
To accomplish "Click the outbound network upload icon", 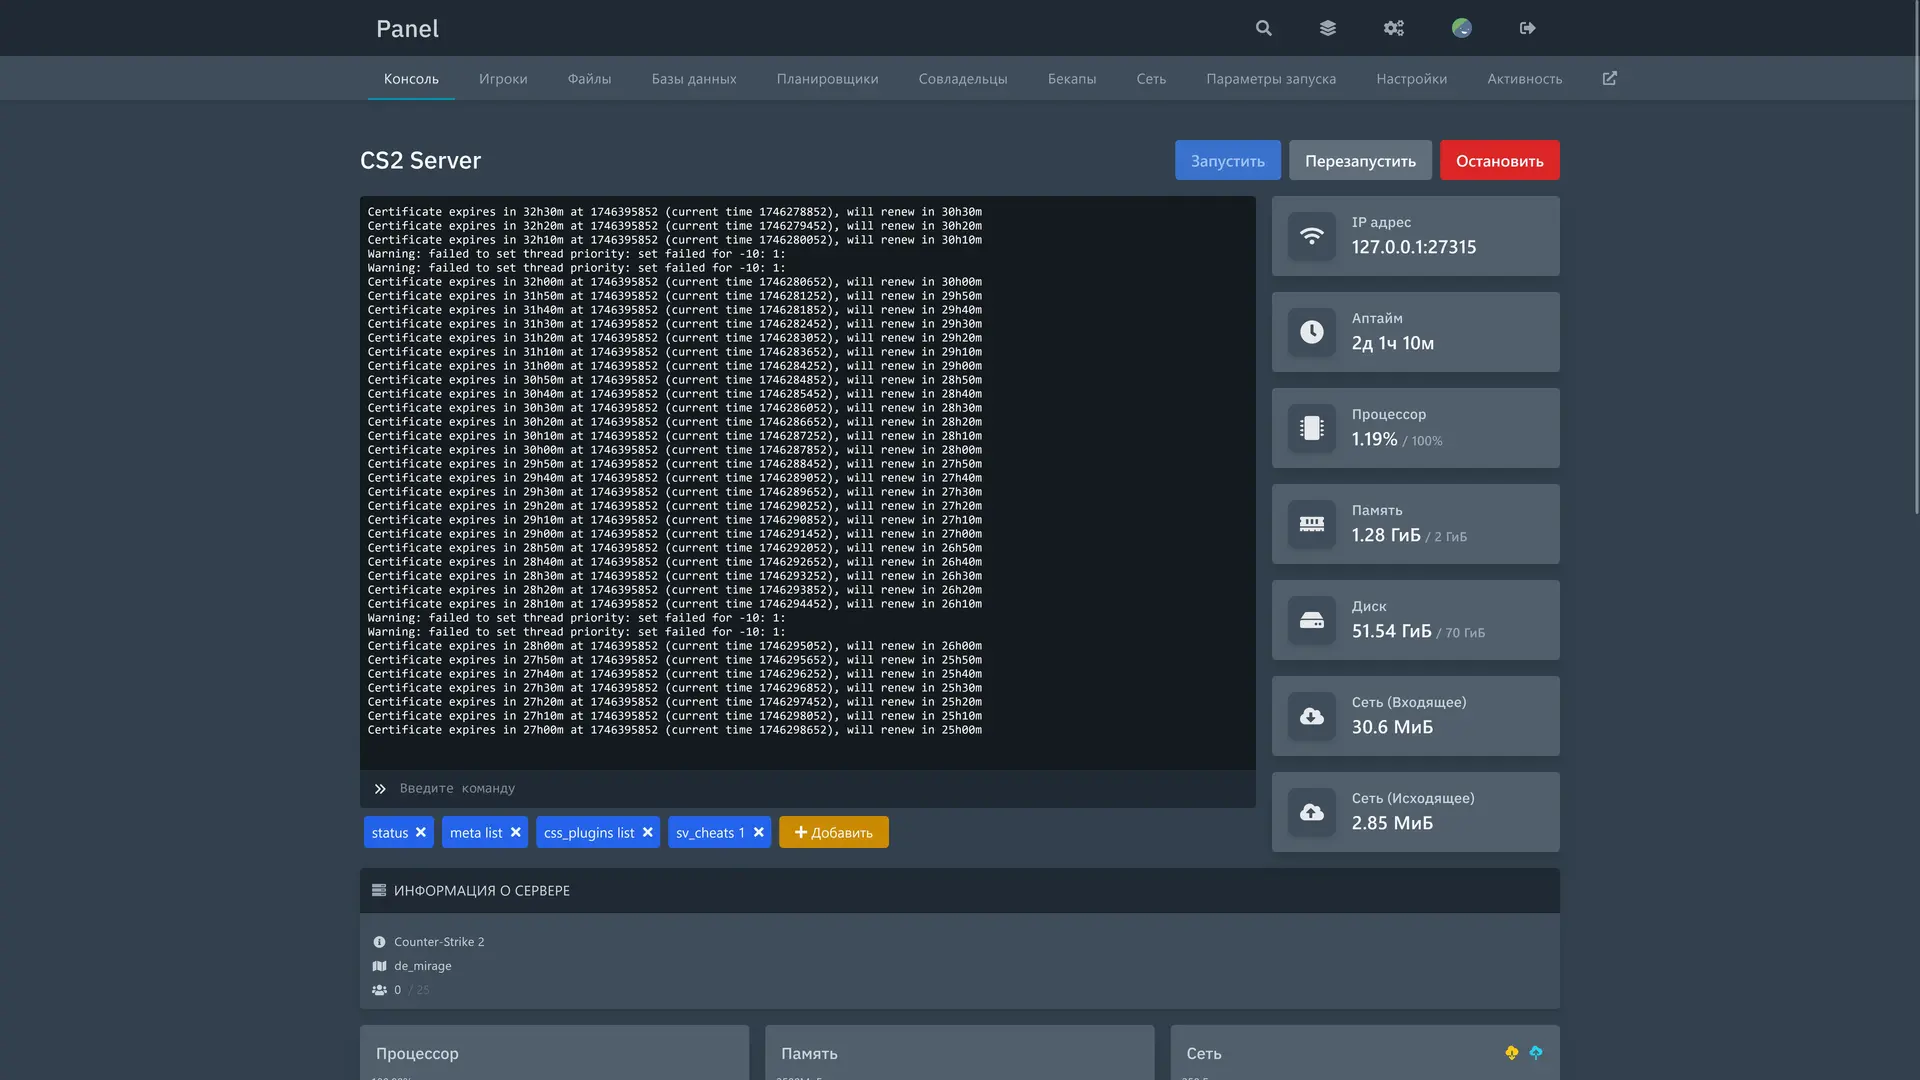I will 1312,812.
